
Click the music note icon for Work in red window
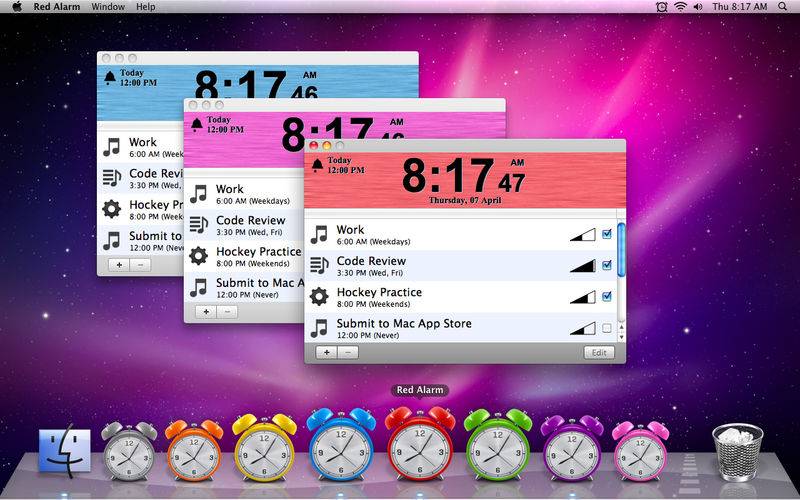[x=319, y=235]
